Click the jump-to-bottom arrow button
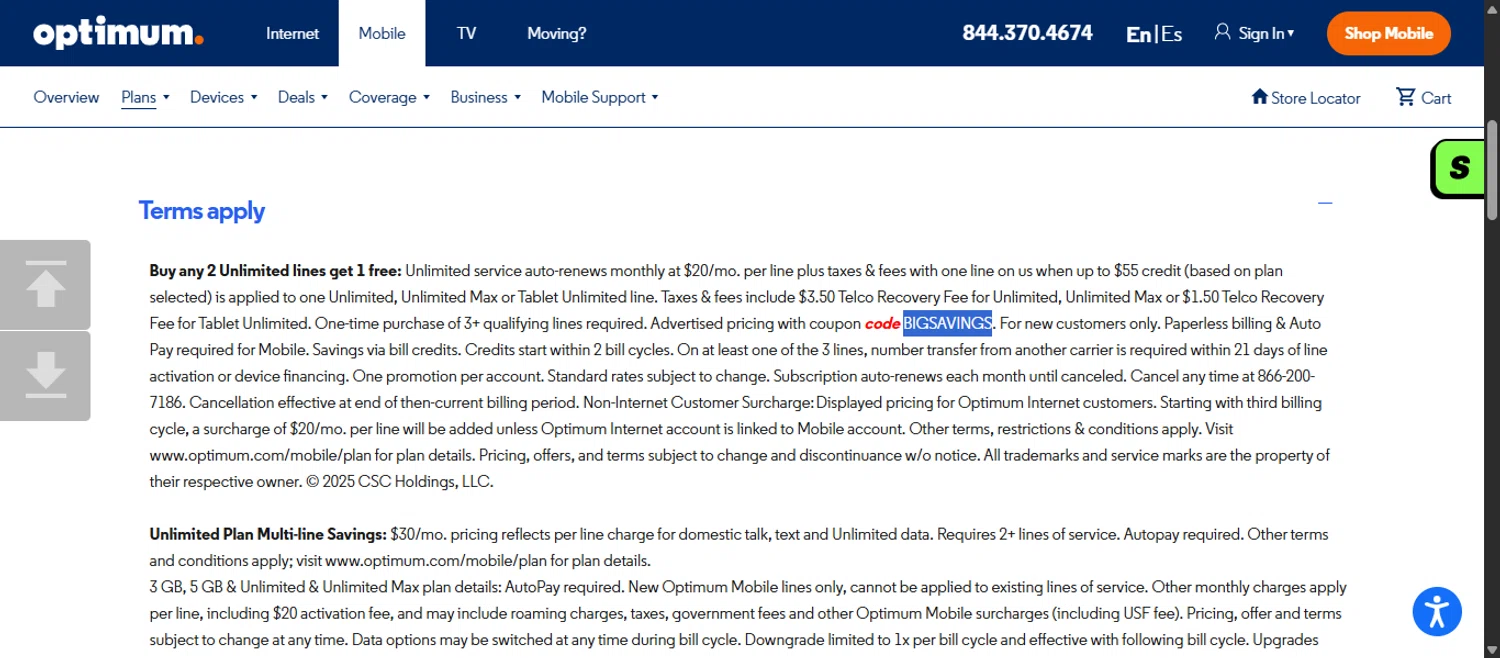The width and height of the screenshot is (1500, 658). click(x=45, y=376)
